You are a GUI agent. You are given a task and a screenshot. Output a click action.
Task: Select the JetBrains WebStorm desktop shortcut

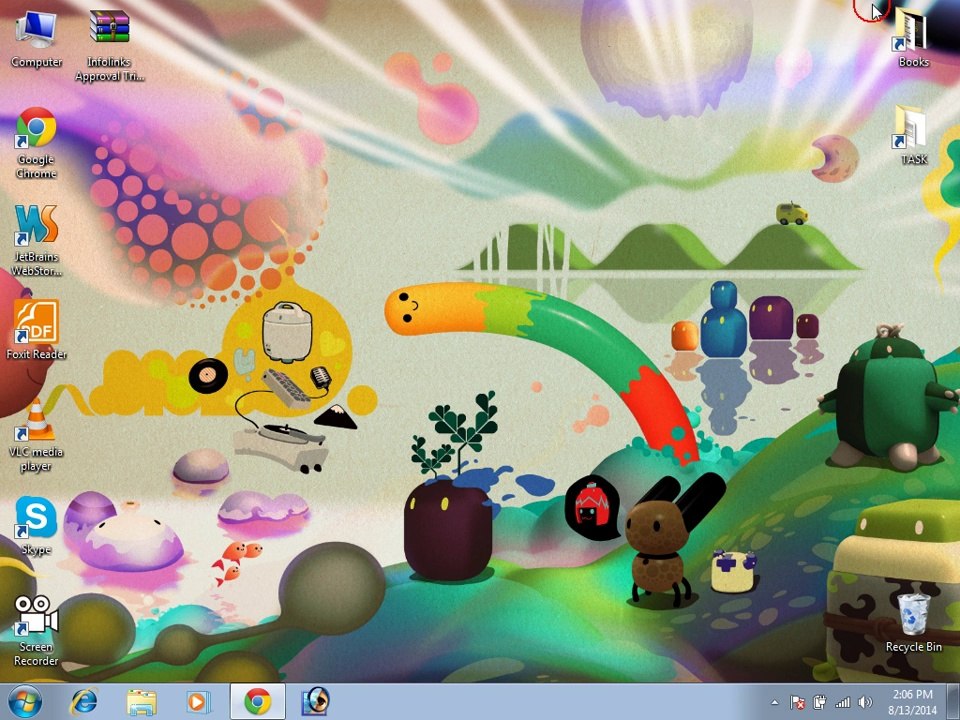pyautogui.click(x=36, y=241)
